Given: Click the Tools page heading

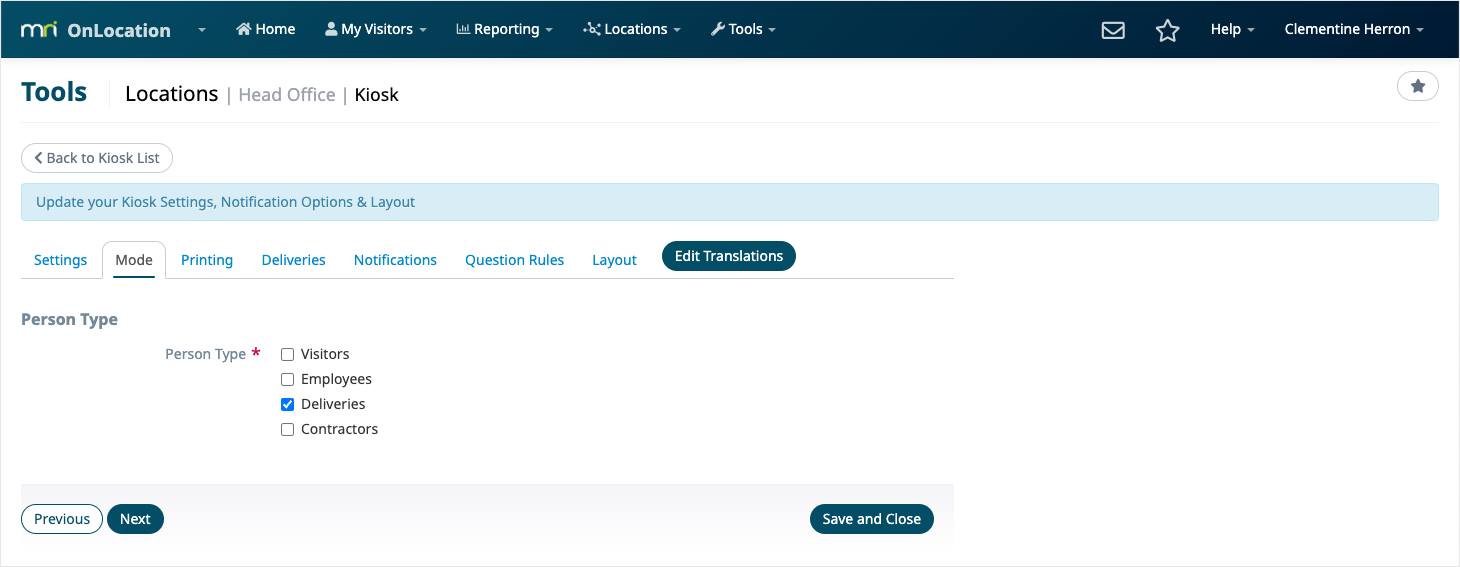Looking at the screenshot, I should pyautogui.click(x=54, y=92).
